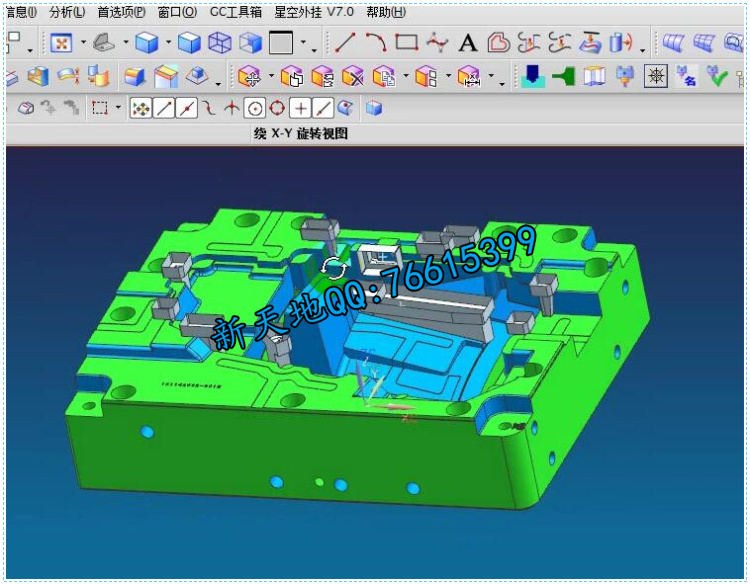Click the curved sheet trim icon

point(68,76)
